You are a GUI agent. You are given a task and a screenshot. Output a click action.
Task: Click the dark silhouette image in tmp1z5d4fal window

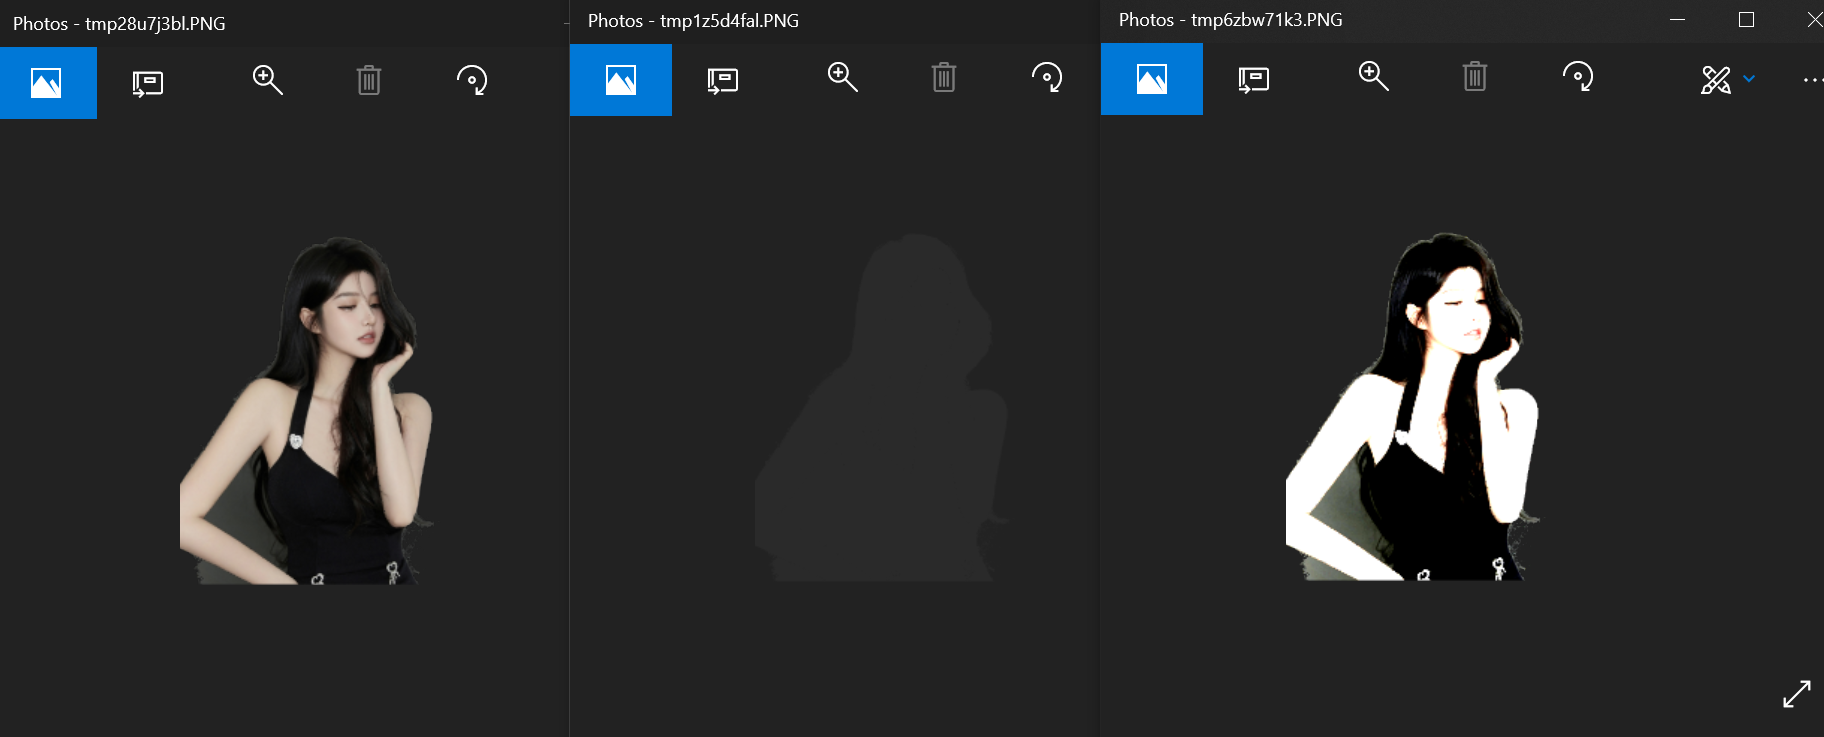coord(881,408)
